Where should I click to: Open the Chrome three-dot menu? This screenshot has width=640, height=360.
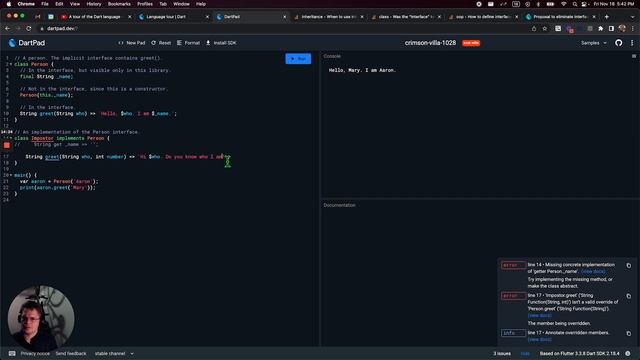(633, 29)
